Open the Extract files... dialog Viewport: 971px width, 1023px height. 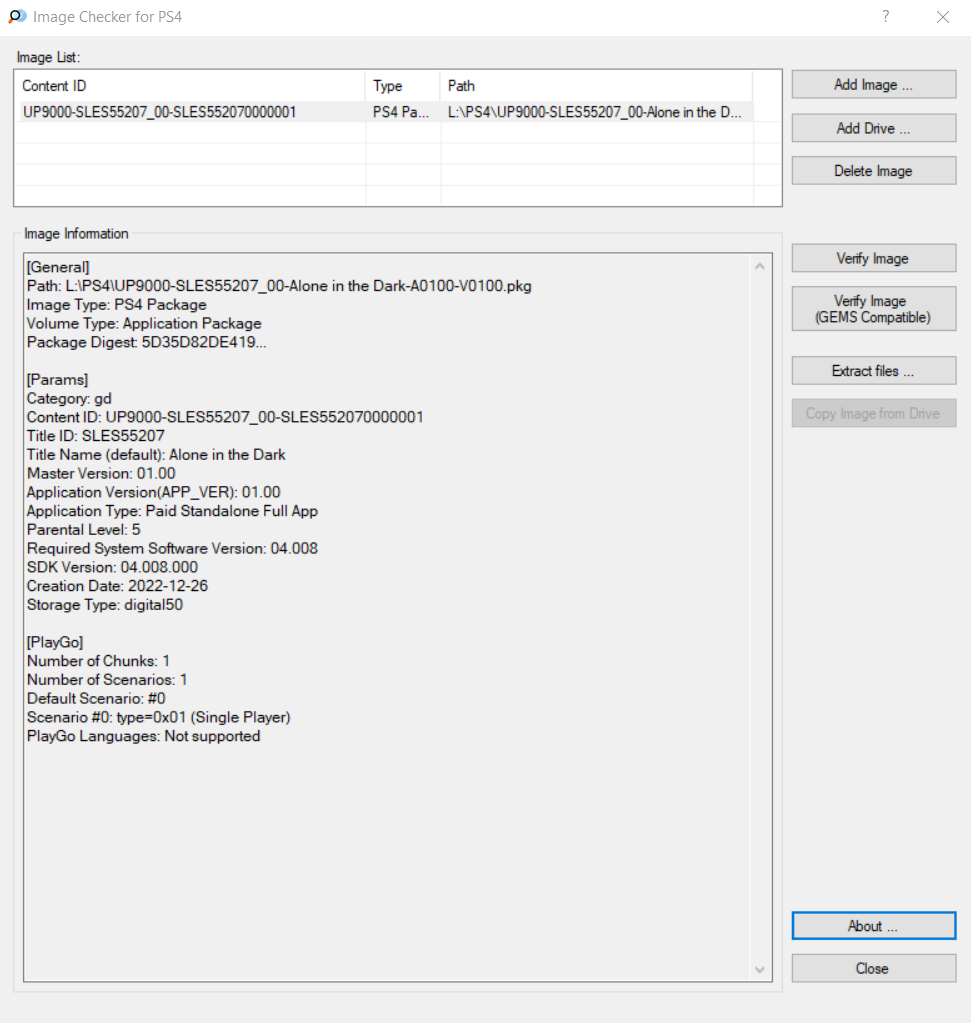[x=873, y=371]
